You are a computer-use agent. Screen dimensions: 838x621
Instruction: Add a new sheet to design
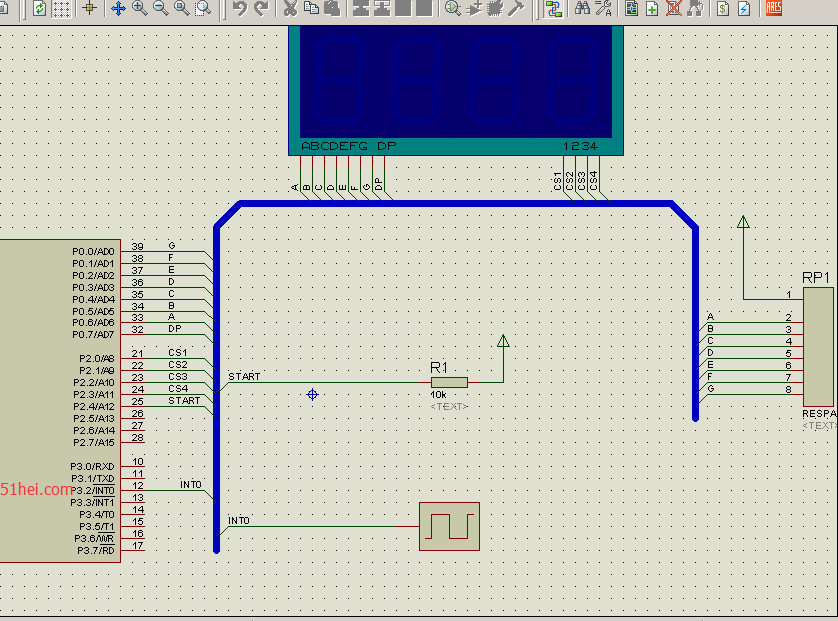[652, 9]
